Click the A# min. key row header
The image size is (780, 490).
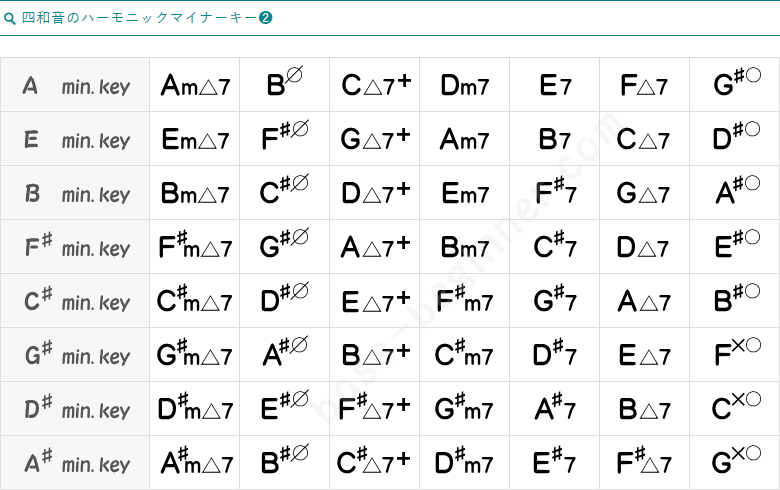pyautogui.click(x=75, y=464)
